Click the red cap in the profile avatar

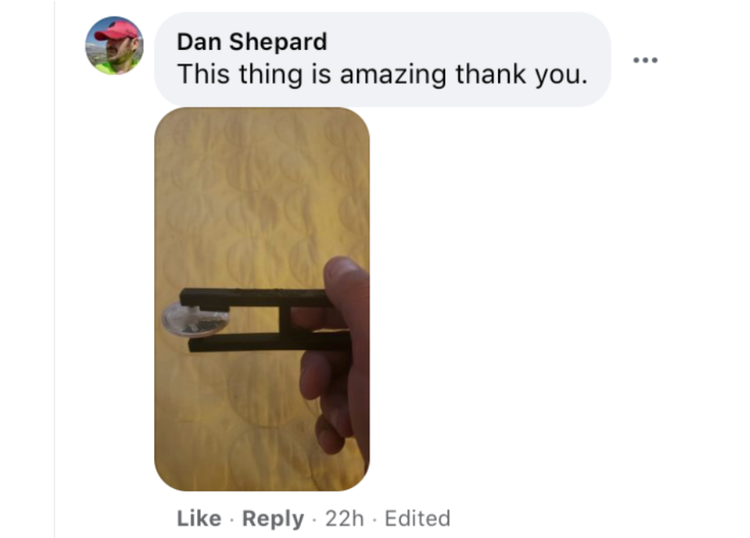pyautogui.click(x=117, y=31)
